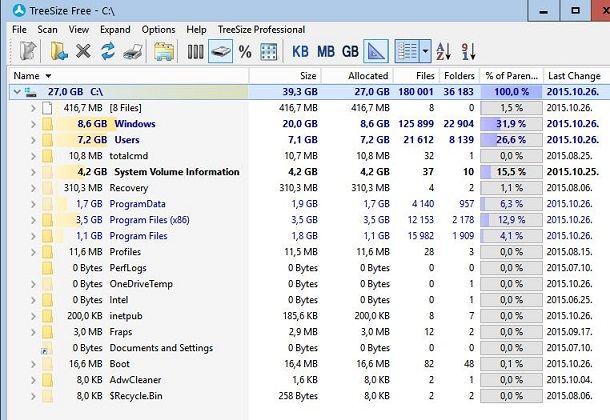Open the Expand menu

[x=115, y=30]
